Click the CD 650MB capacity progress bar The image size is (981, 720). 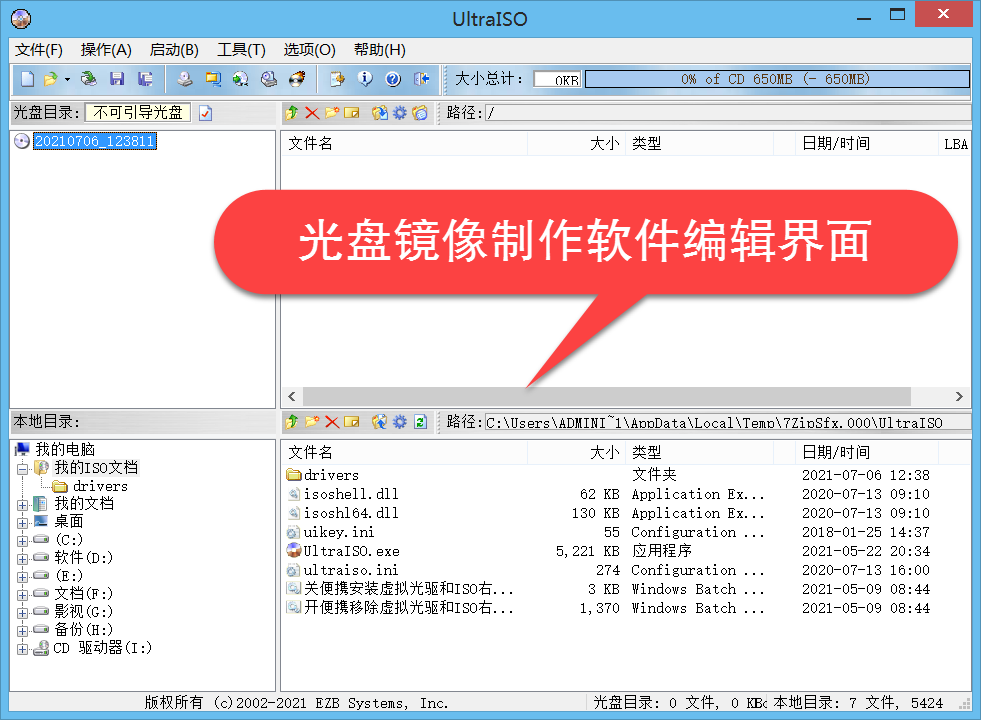(777, 79)
